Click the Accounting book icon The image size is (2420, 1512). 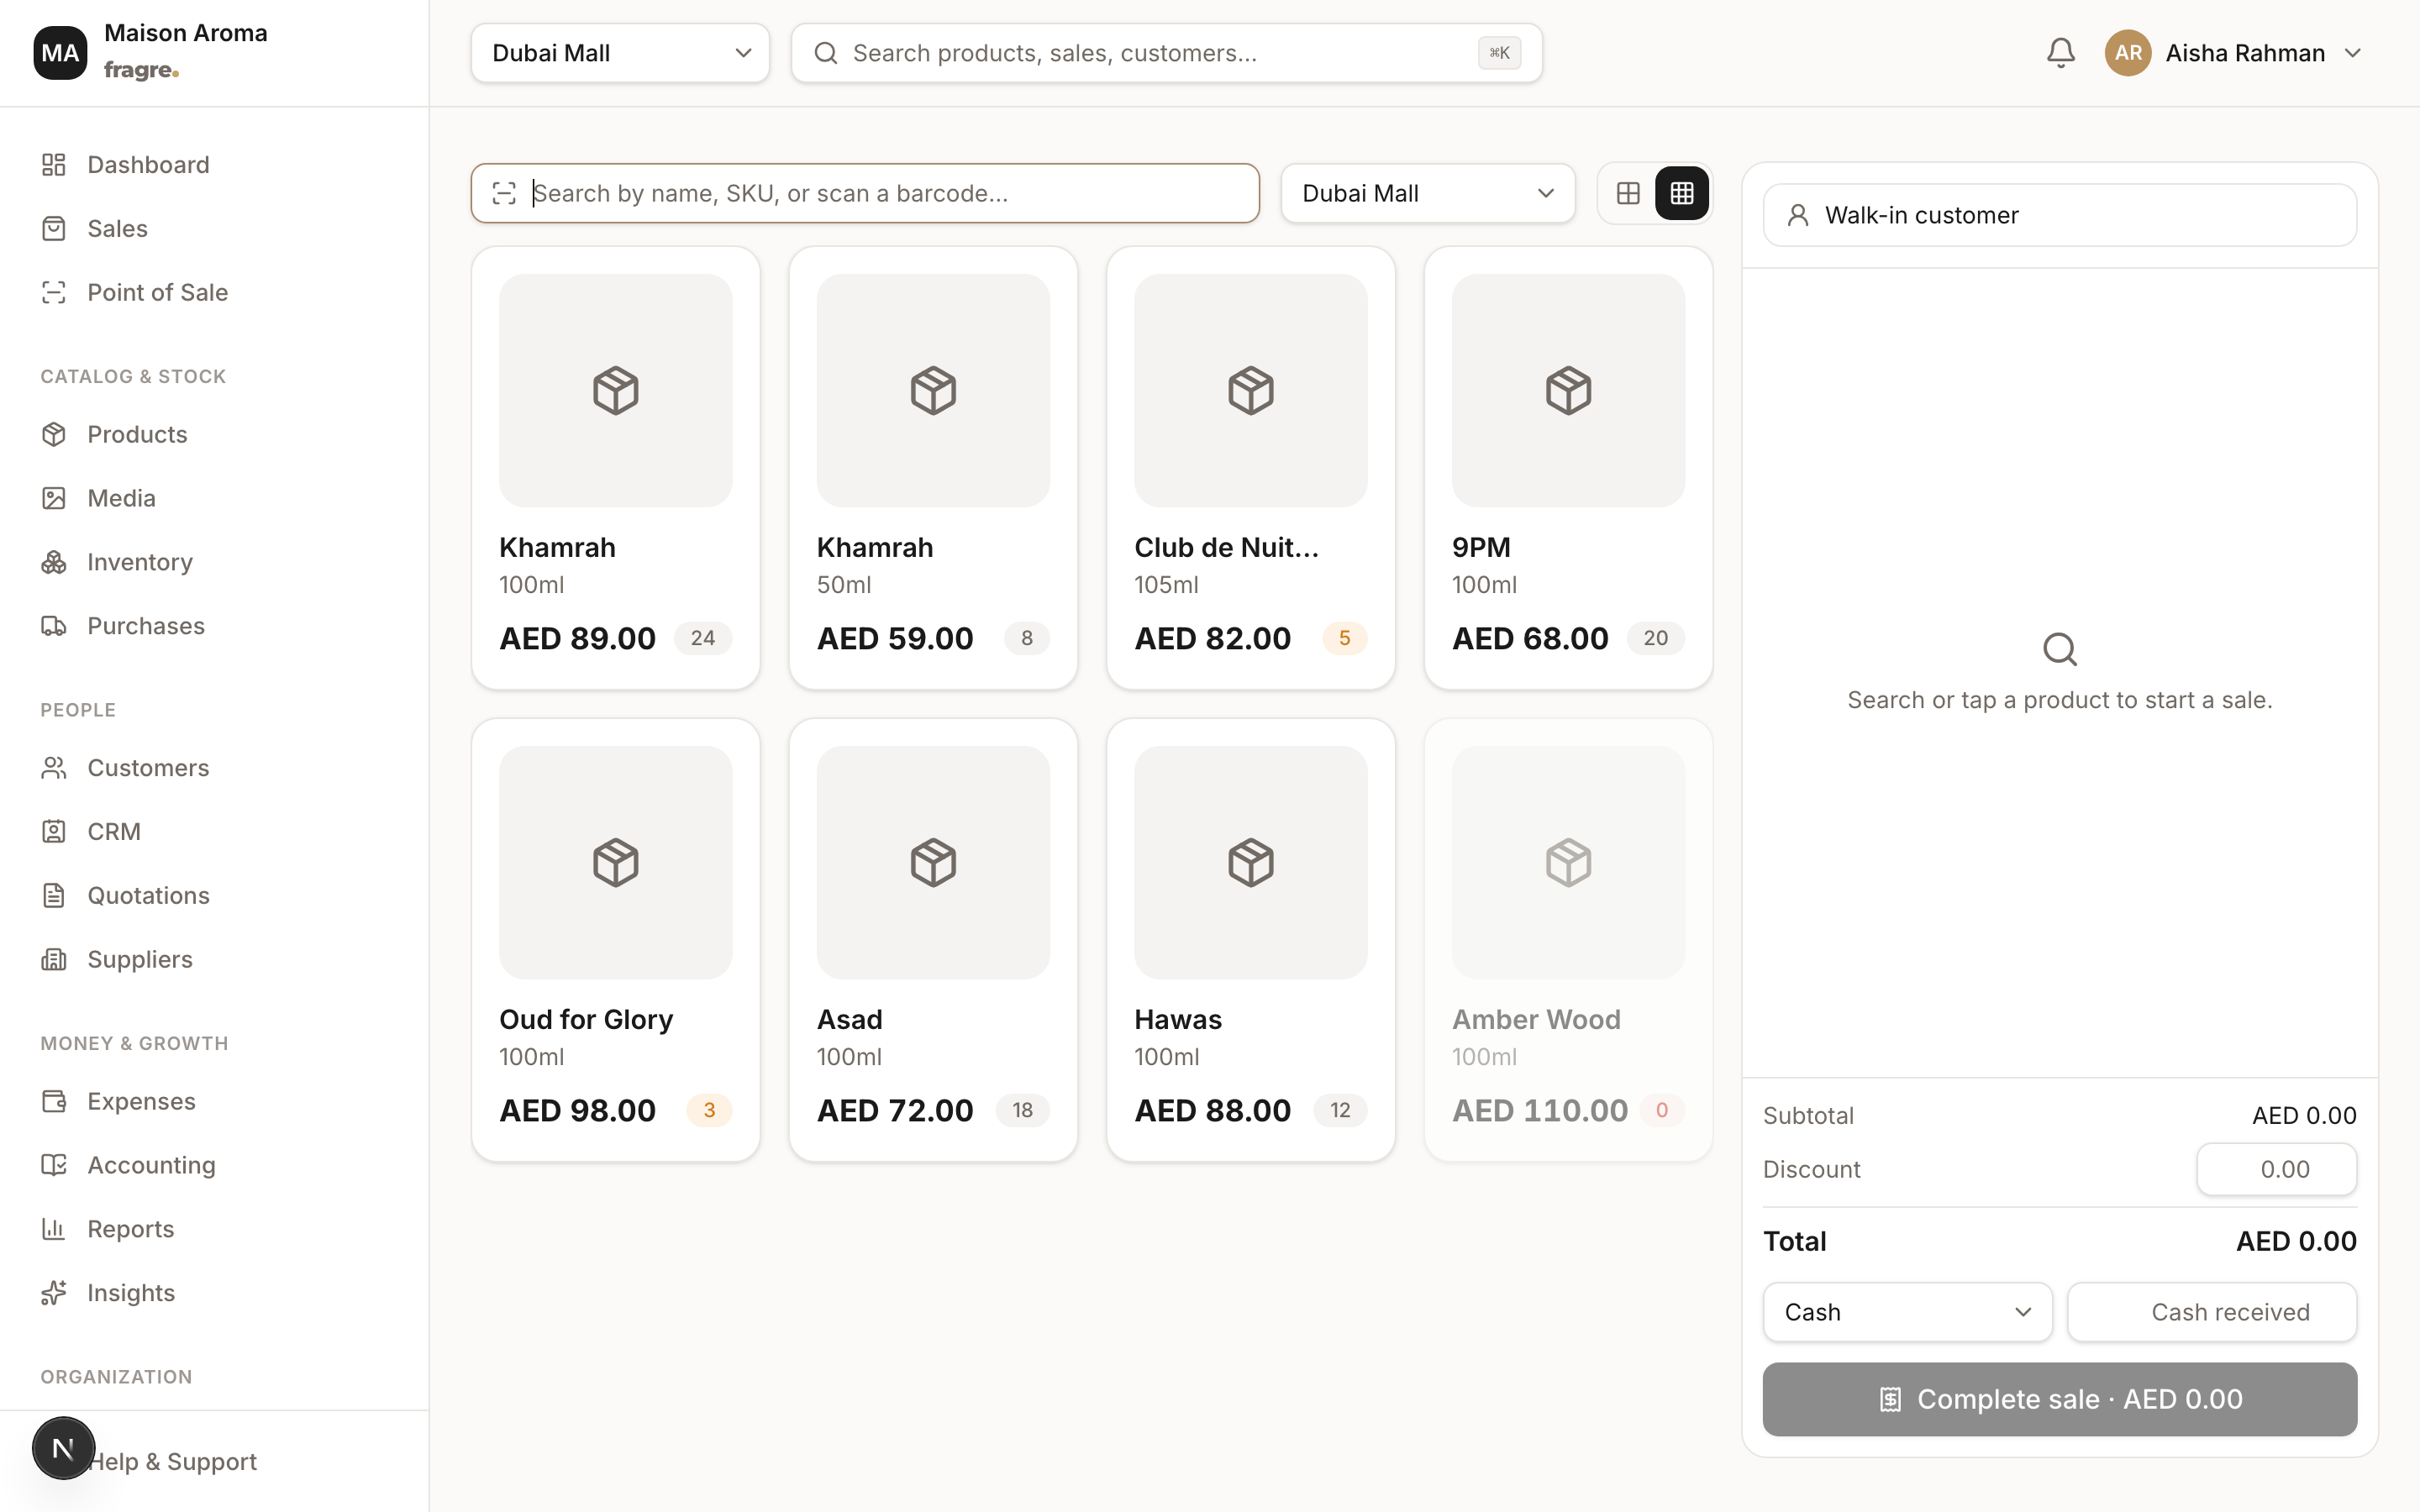tap(54, 1165)
